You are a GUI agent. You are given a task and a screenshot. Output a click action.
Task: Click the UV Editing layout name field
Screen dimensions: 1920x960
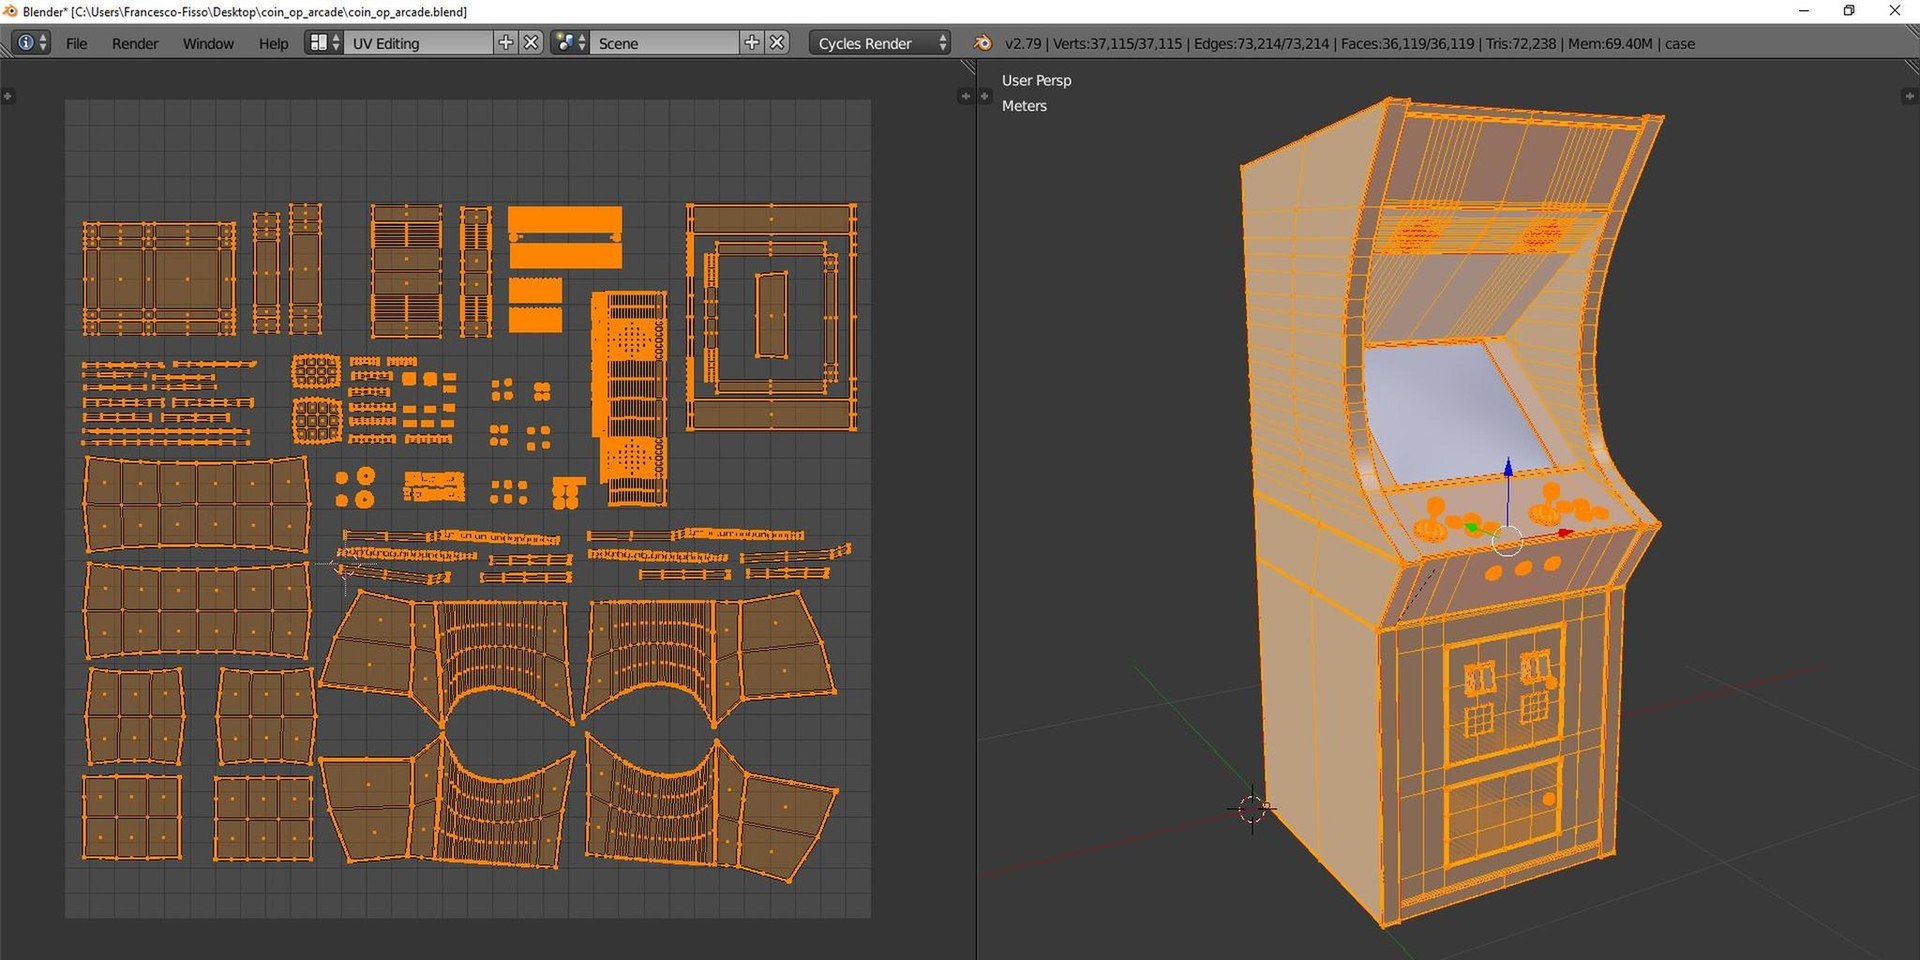click(x=420, y=44)
